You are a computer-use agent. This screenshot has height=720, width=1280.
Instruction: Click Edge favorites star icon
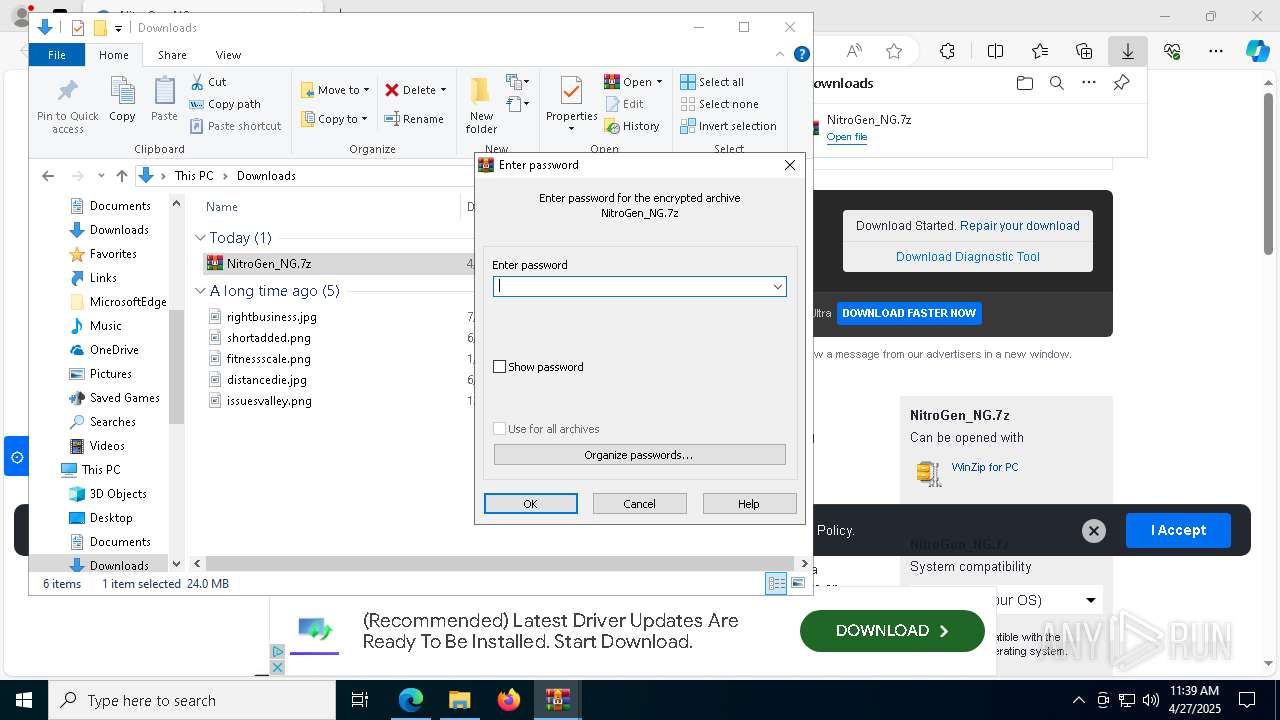894,51
